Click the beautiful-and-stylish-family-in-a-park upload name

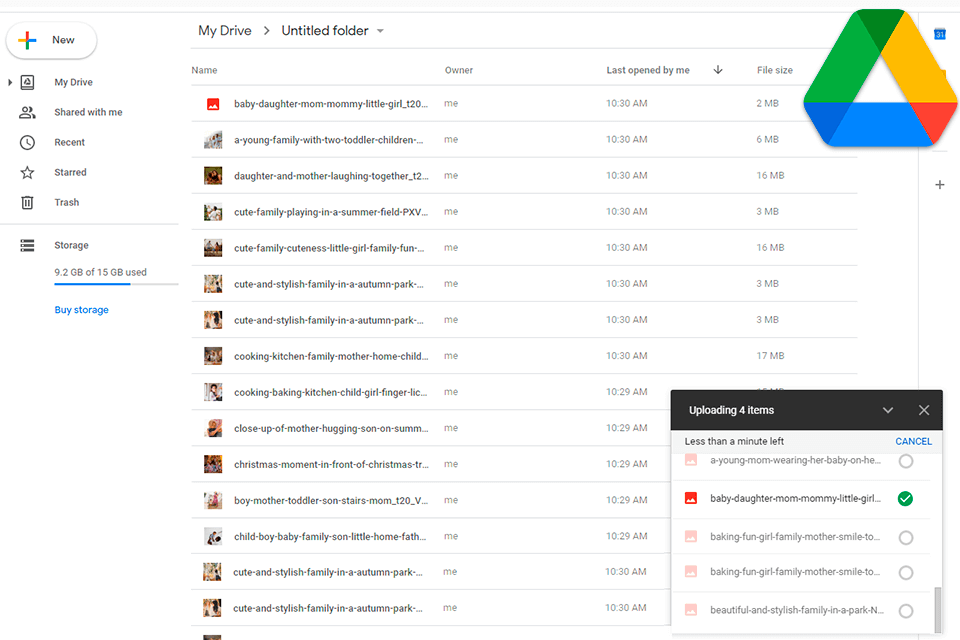[x=797, y=611]
